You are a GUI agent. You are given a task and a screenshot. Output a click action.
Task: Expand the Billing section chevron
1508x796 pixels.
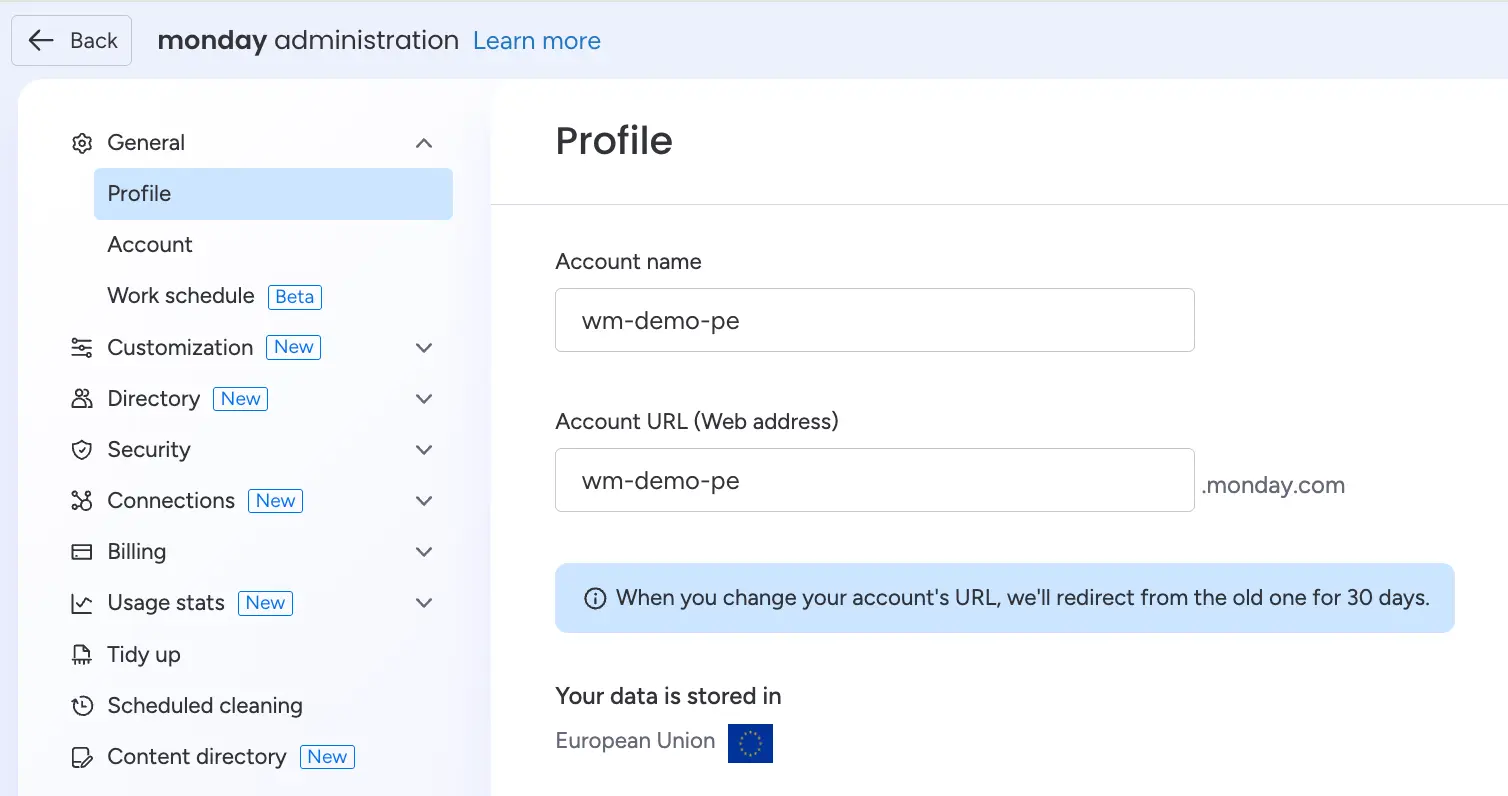(x=424, y=552)
